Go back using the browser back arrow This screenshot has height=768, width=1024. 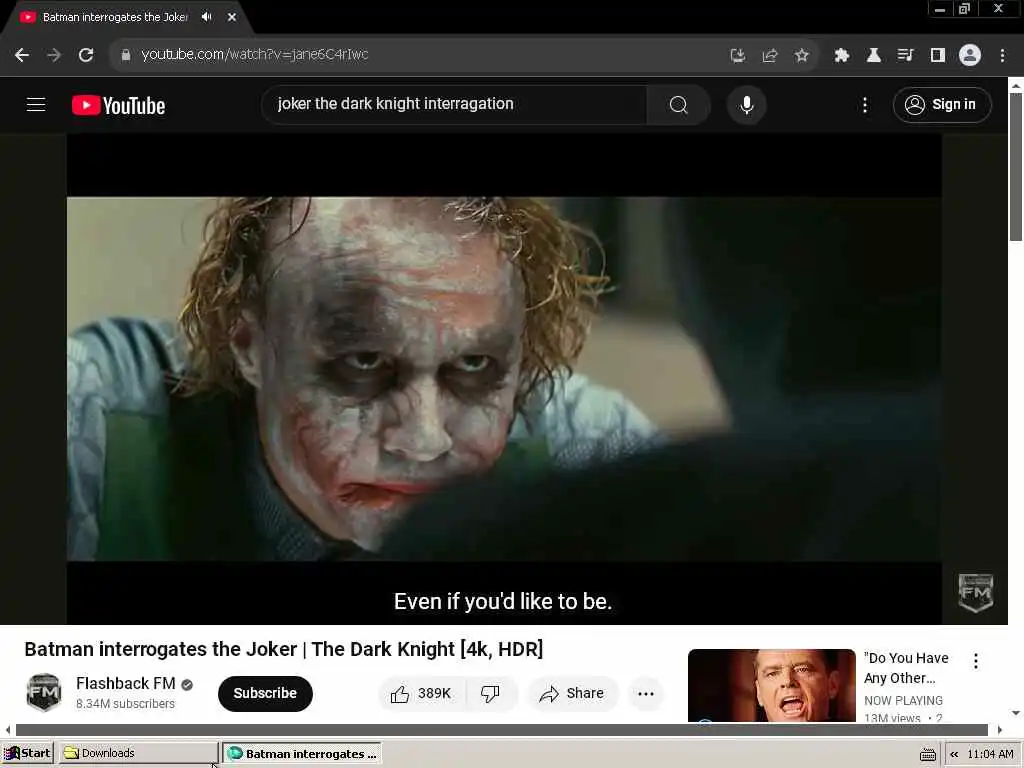pos(22,55)
